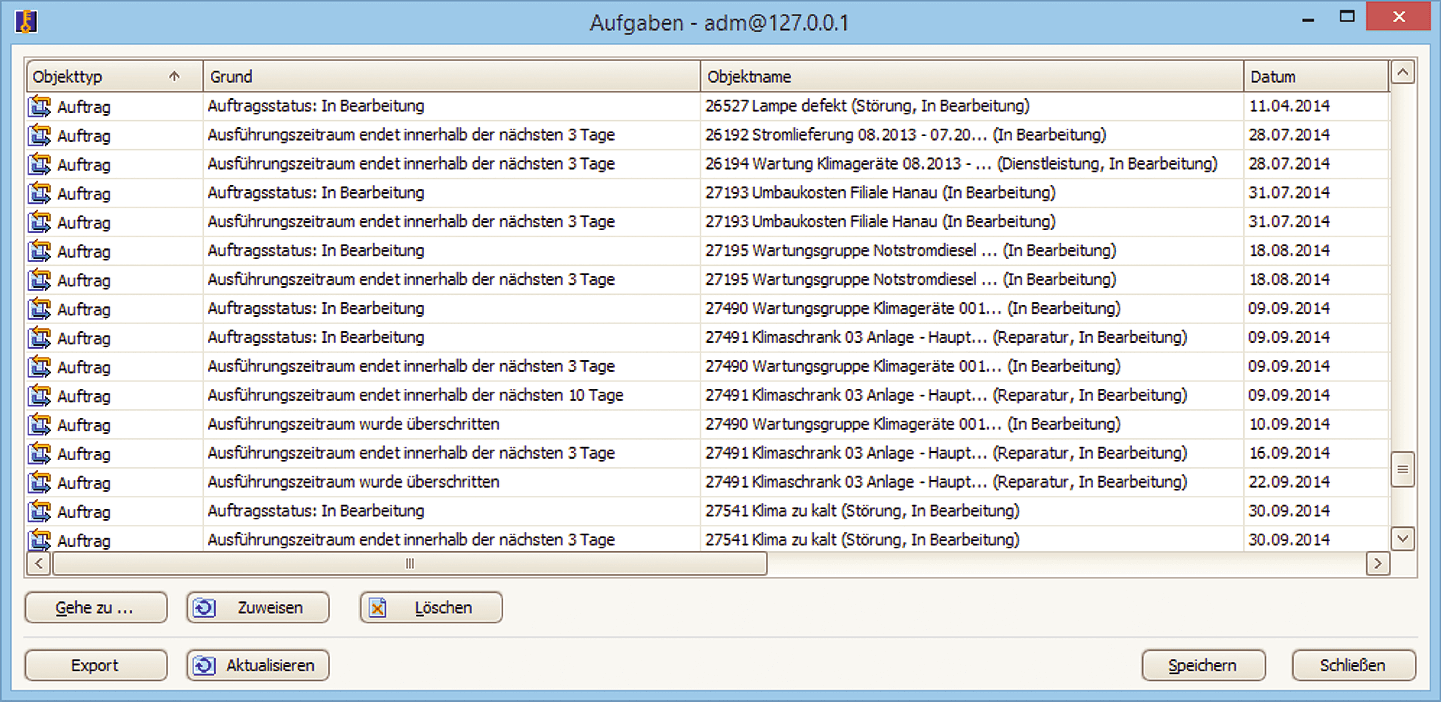Click the Objektname column header
The width and height of the screenshot is (1441, 702).
(970, 76)
